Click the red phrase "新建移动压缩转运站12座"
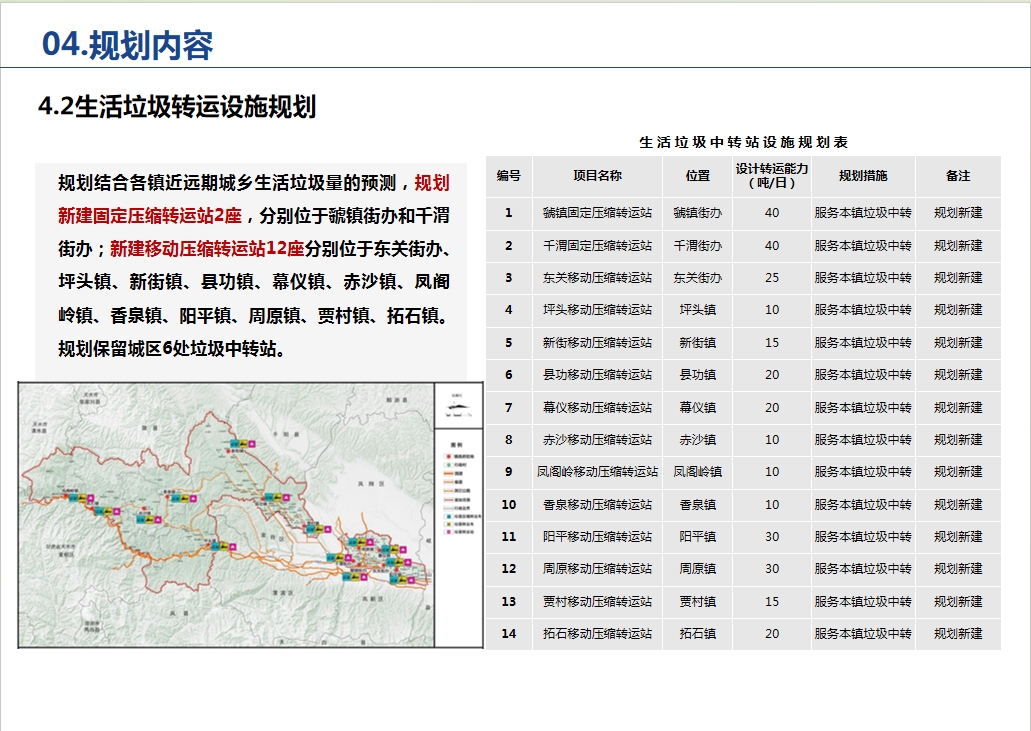Screen dimensions: 1031x731 [x=207, y=249]
